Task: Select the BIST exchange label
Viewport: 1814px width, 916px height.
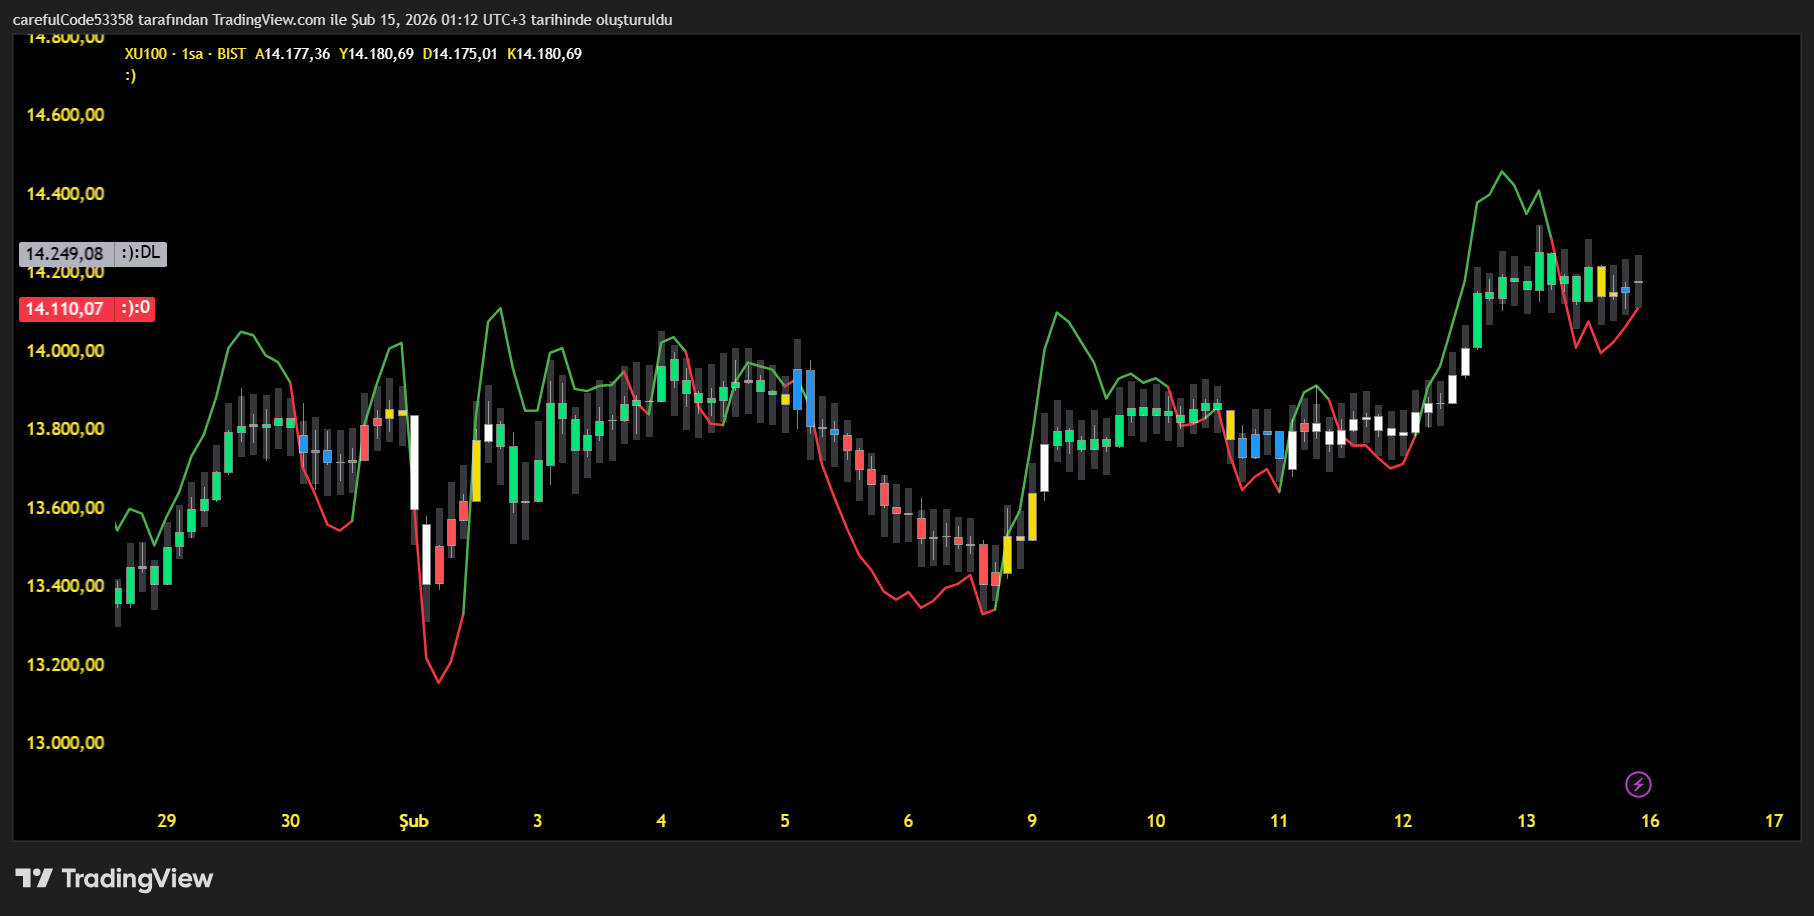Action: click(x=231, y=54)
